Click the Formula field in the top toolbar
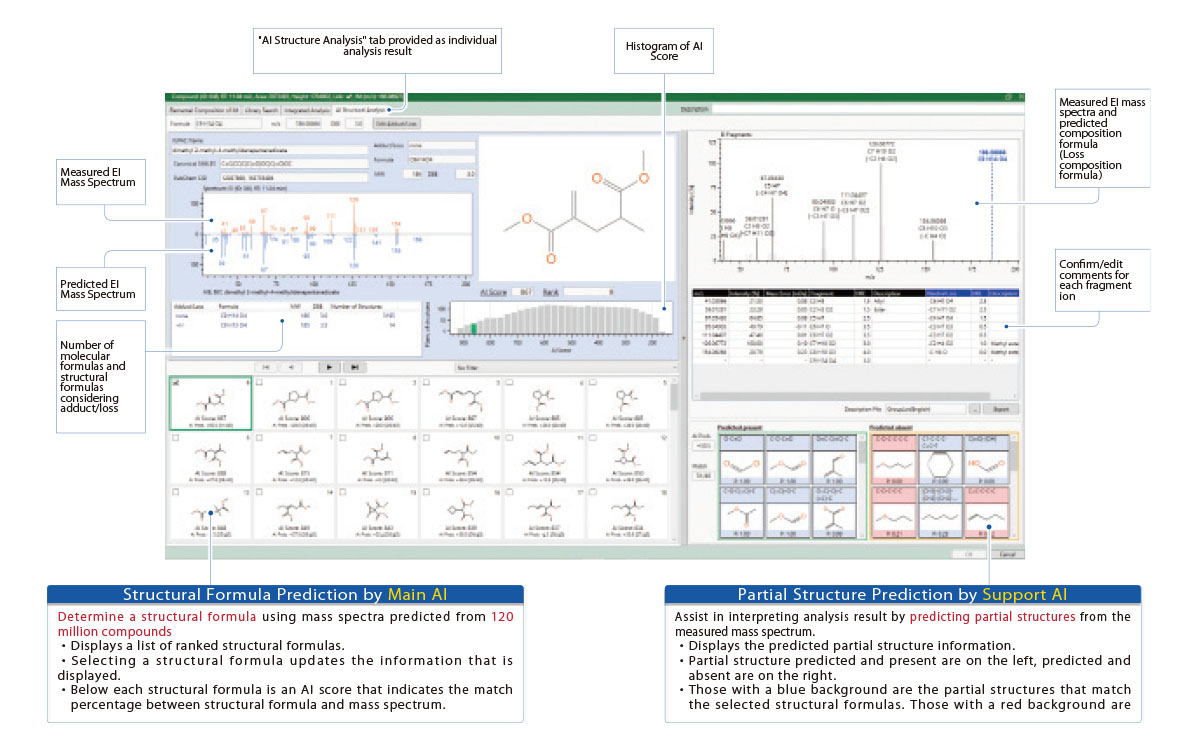The width and height of the screenshot is (1189, 744). [x=227, y=124]
